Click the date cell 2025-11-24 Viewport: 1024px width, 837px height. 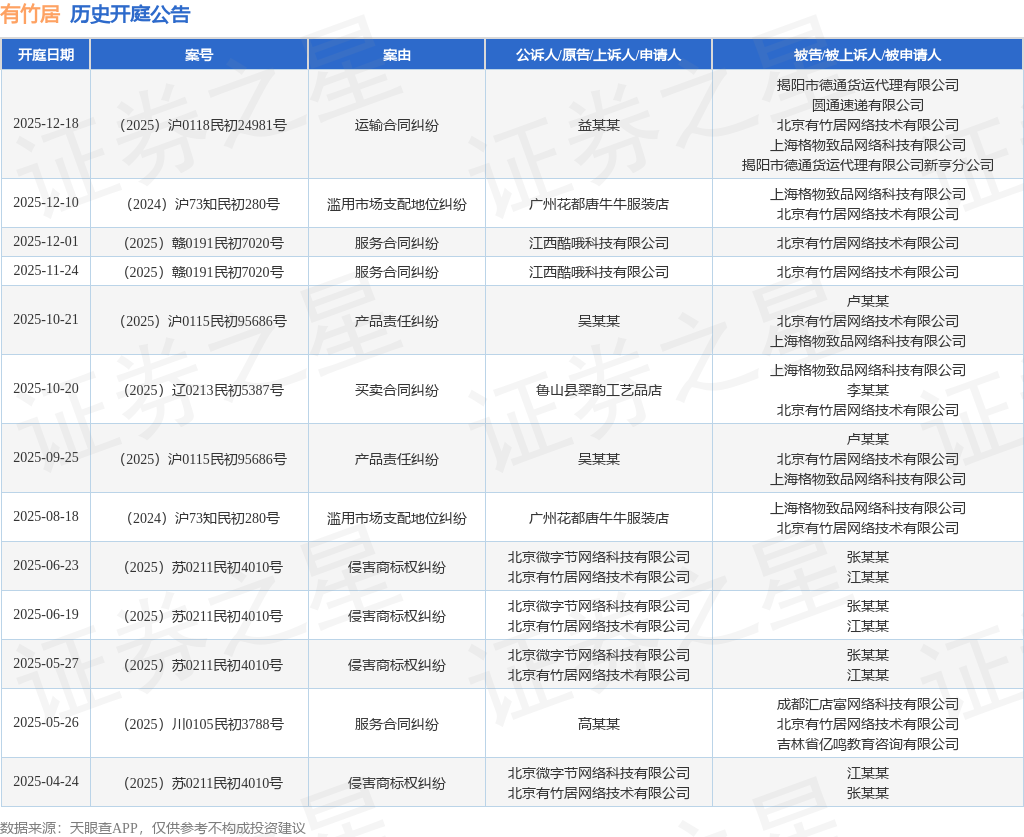[46, 270]
